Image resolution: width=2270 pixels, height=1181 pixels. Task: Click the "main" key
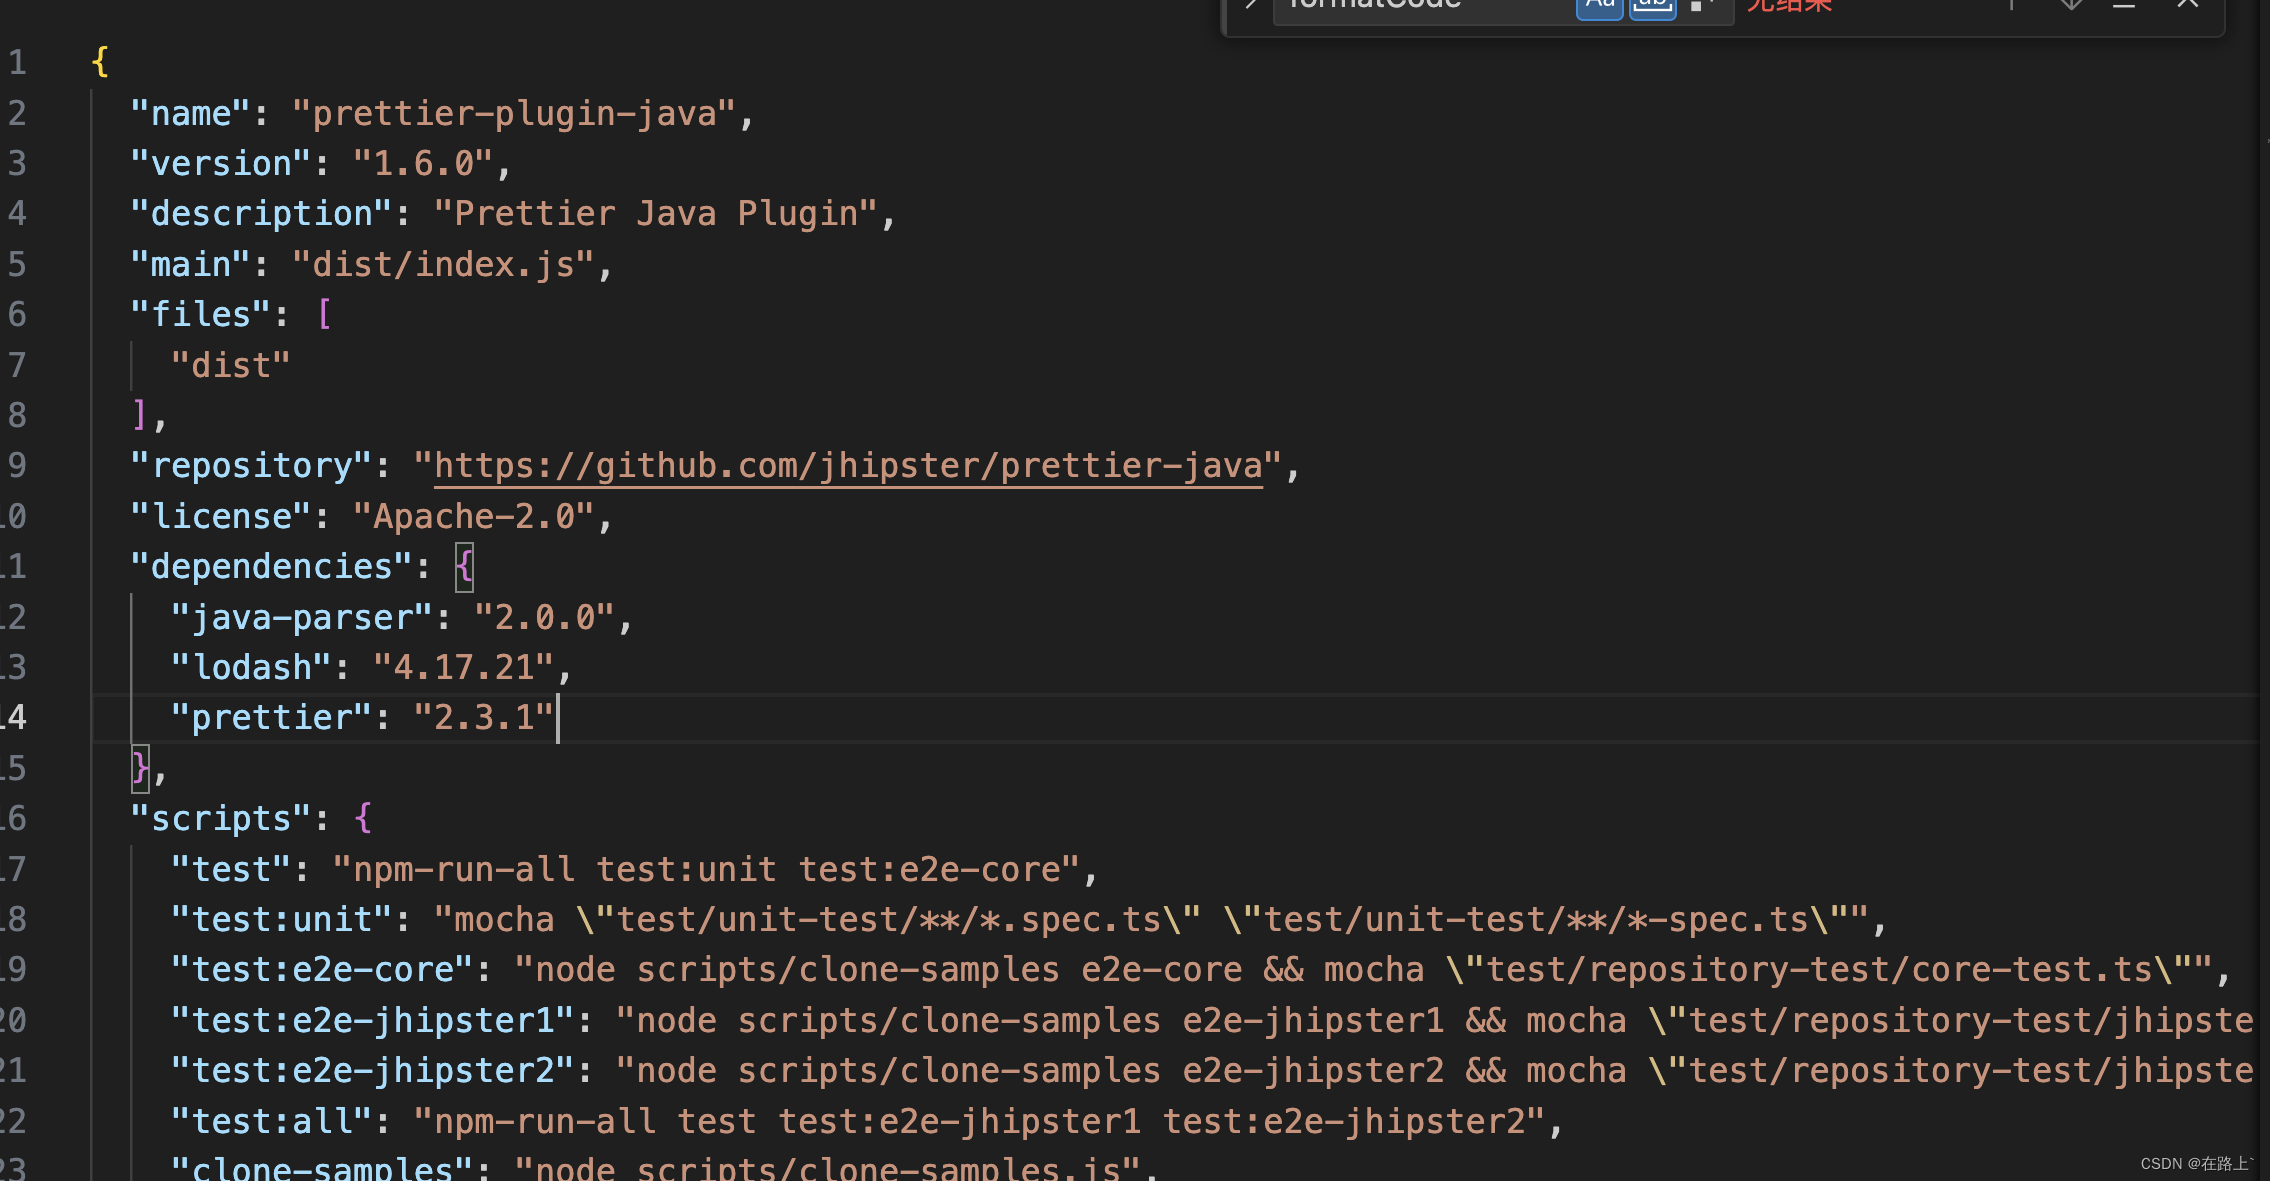(190, 265)
